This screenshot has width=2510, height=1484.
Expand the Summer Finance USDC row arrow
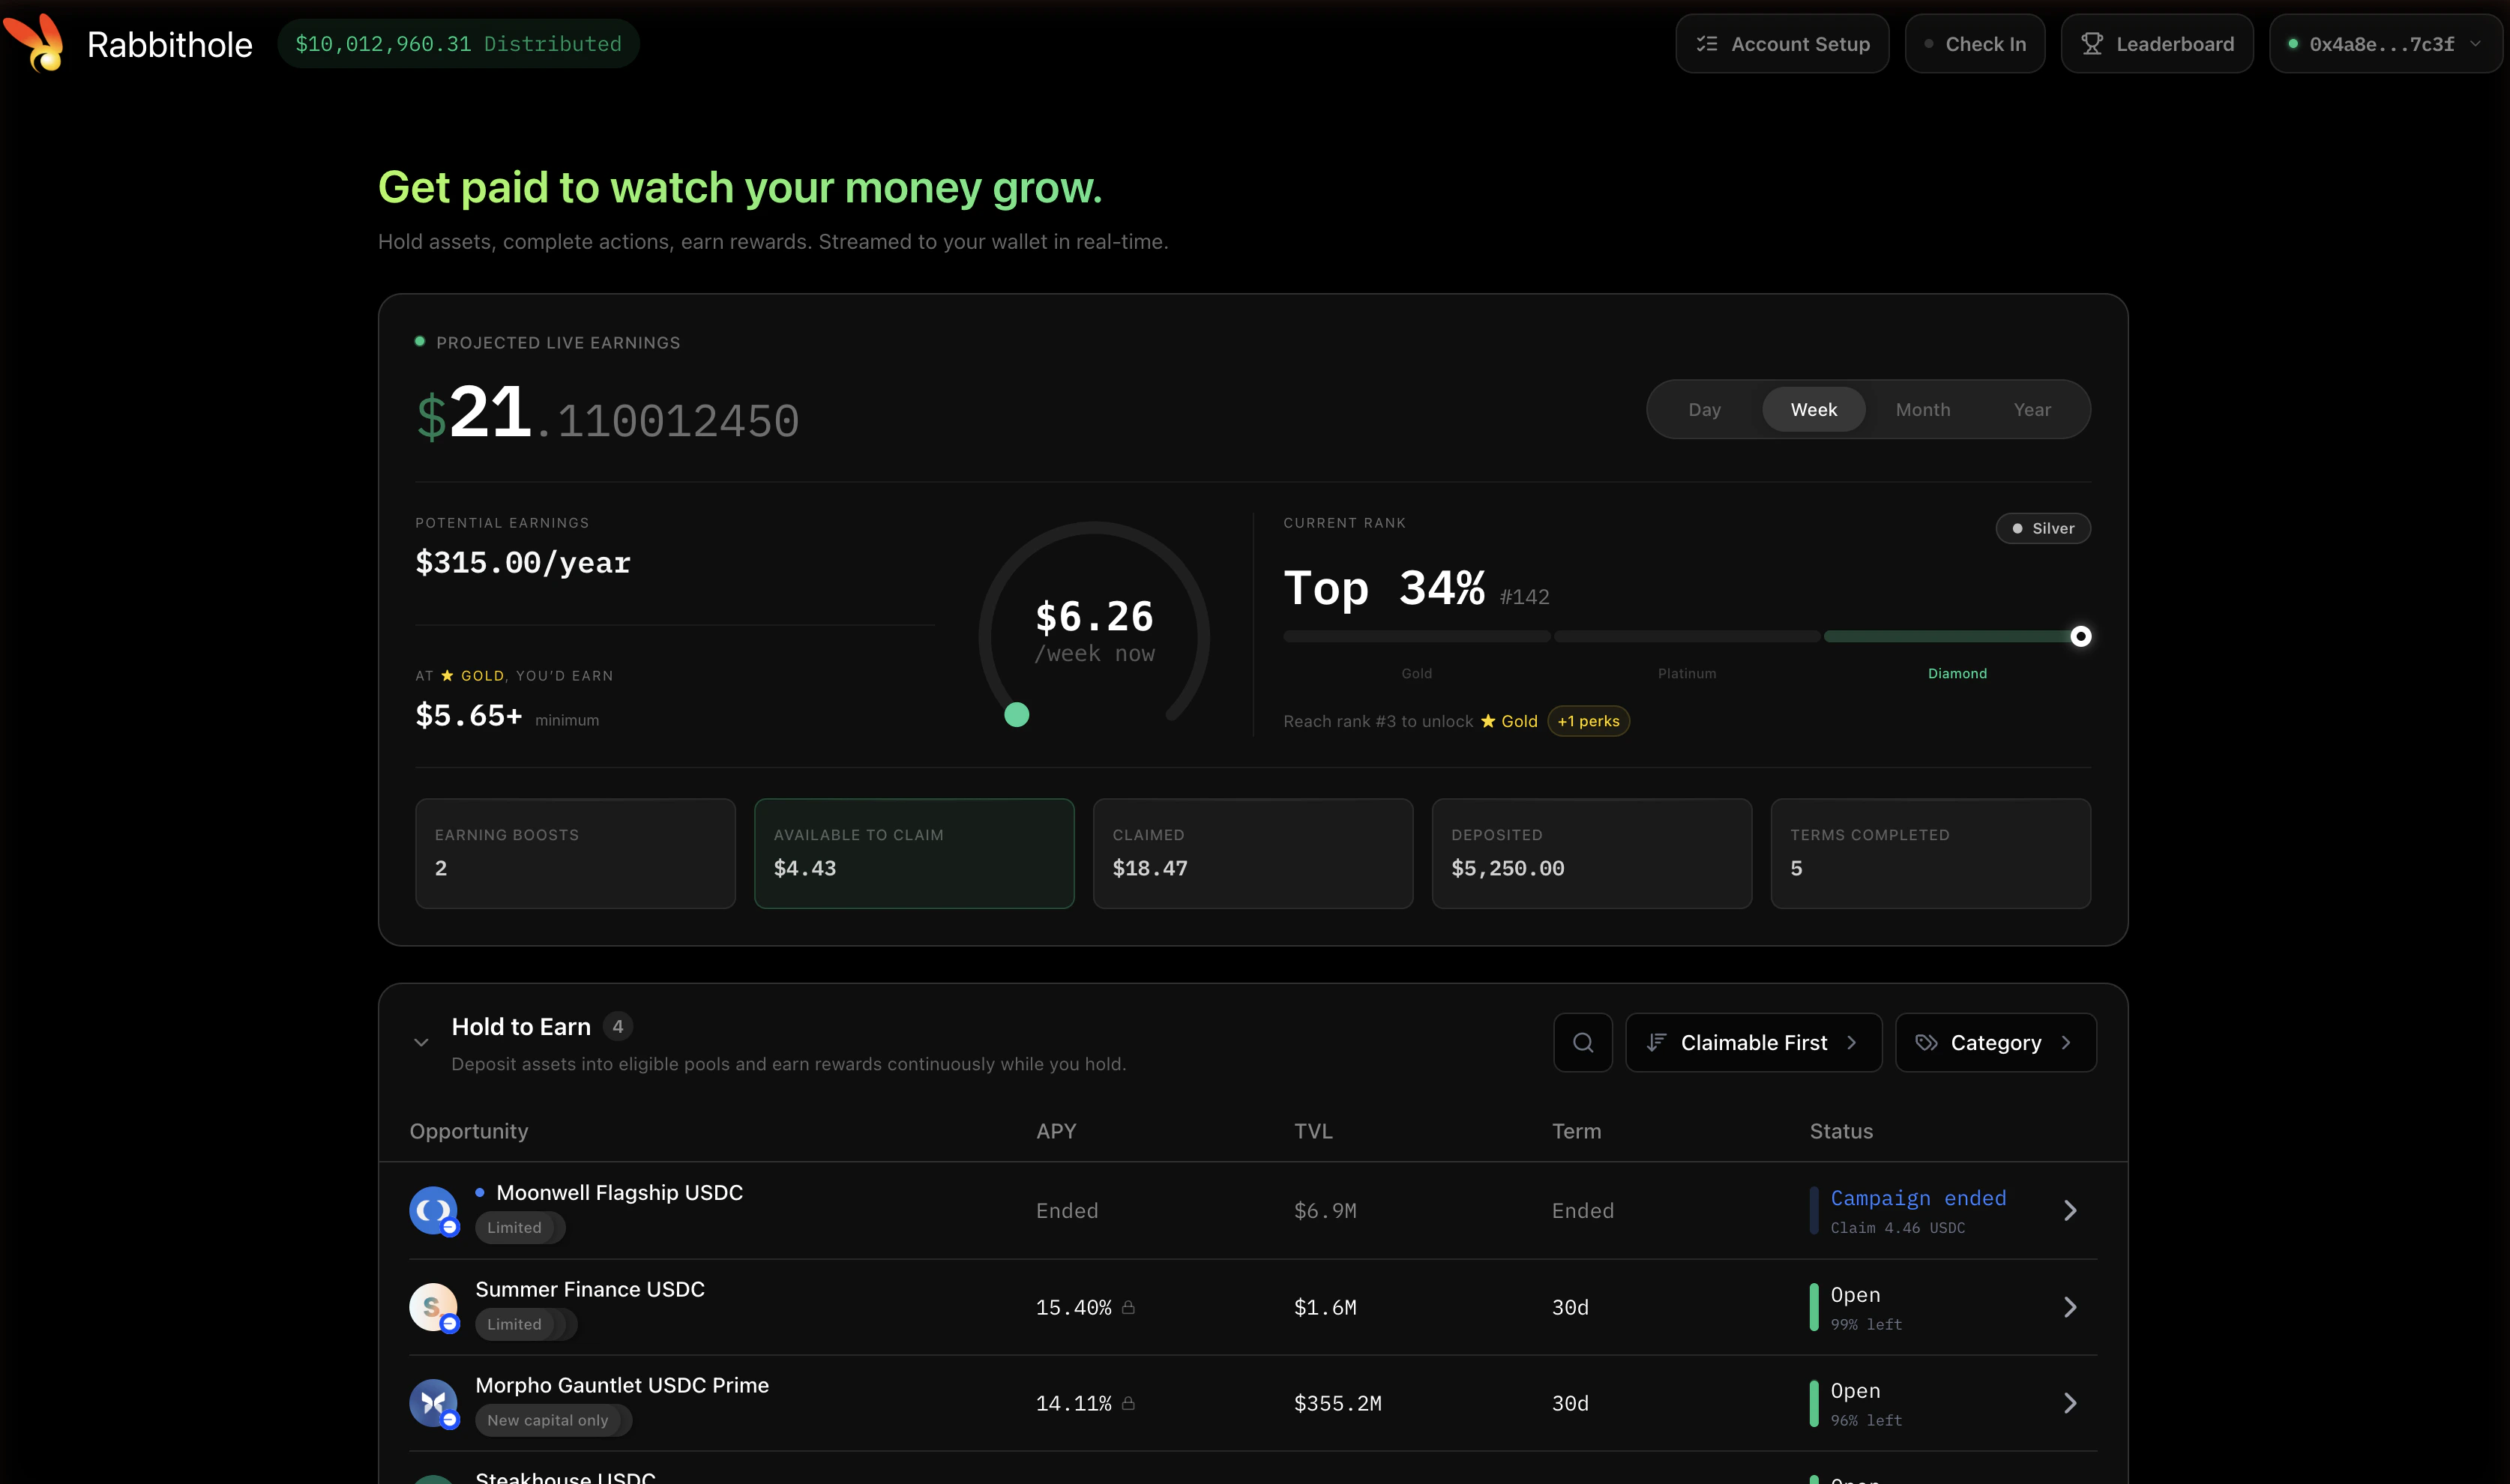(x=2070, y=1307)
